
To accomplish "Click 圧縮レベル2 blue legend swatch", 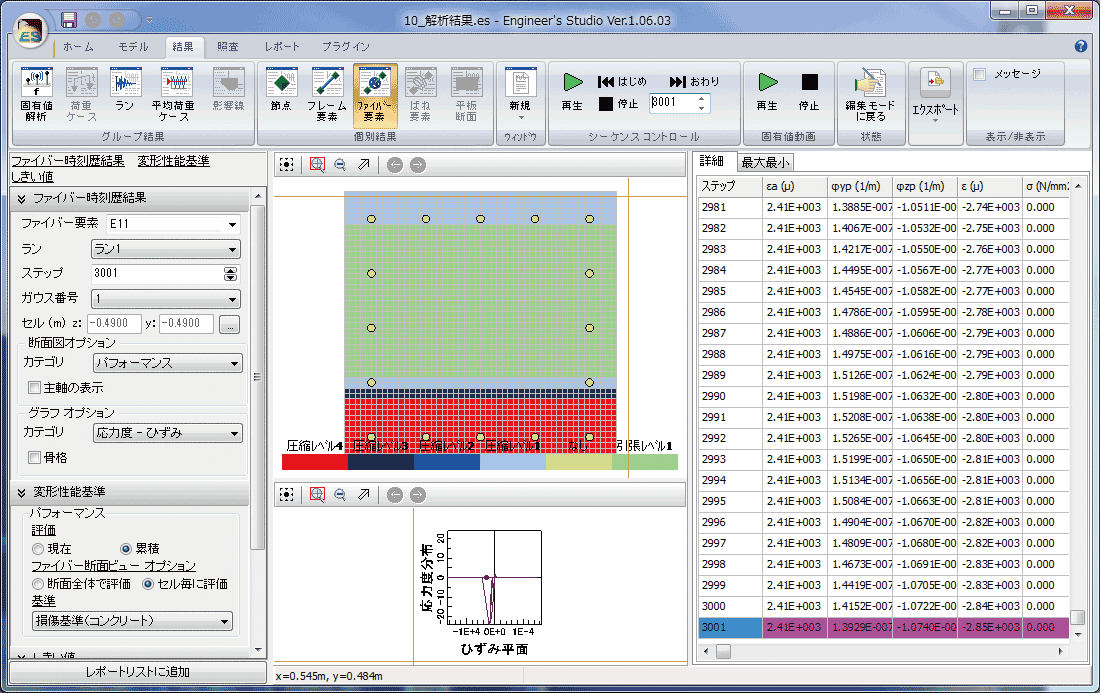I will [x=447, y=462].
